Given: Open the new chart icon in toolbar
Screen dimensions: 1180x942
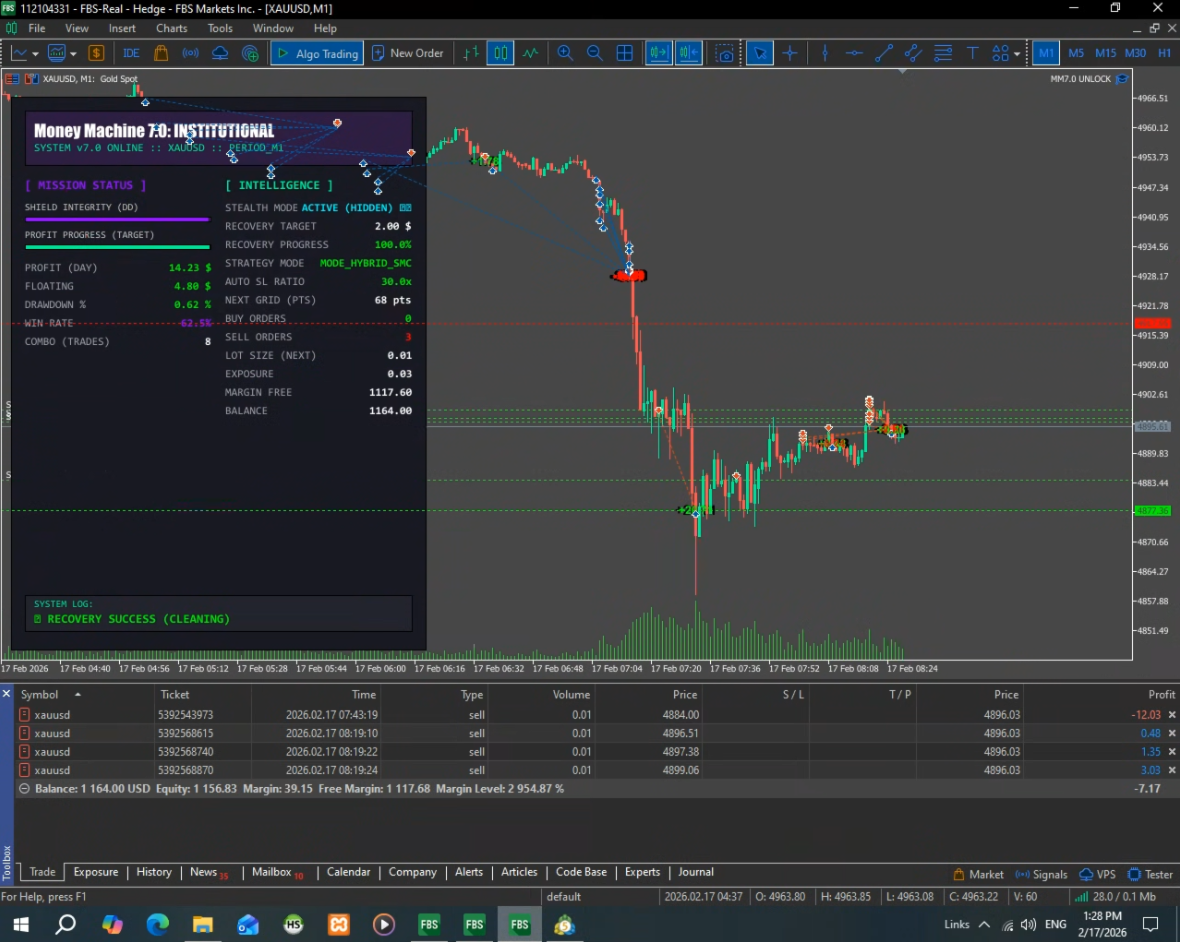Looking at the screenshot, I should click(19, 53).
